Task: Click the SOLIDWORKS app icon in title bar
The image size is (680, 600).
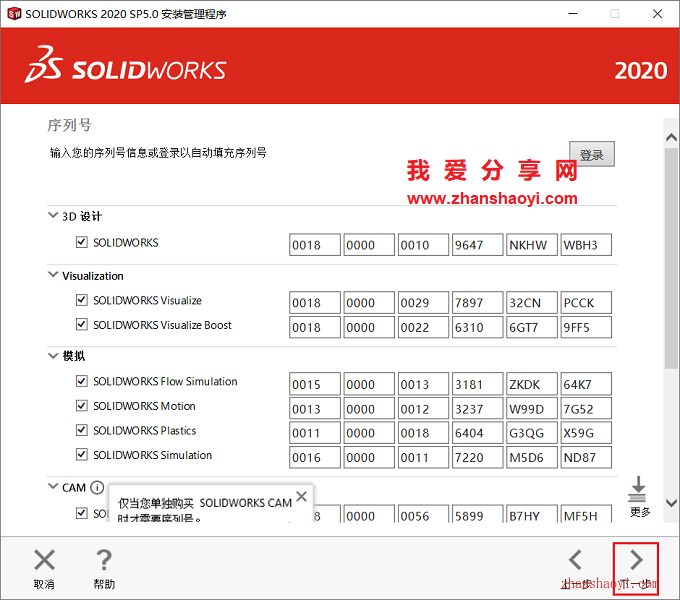Action: [x=14, y=14]
